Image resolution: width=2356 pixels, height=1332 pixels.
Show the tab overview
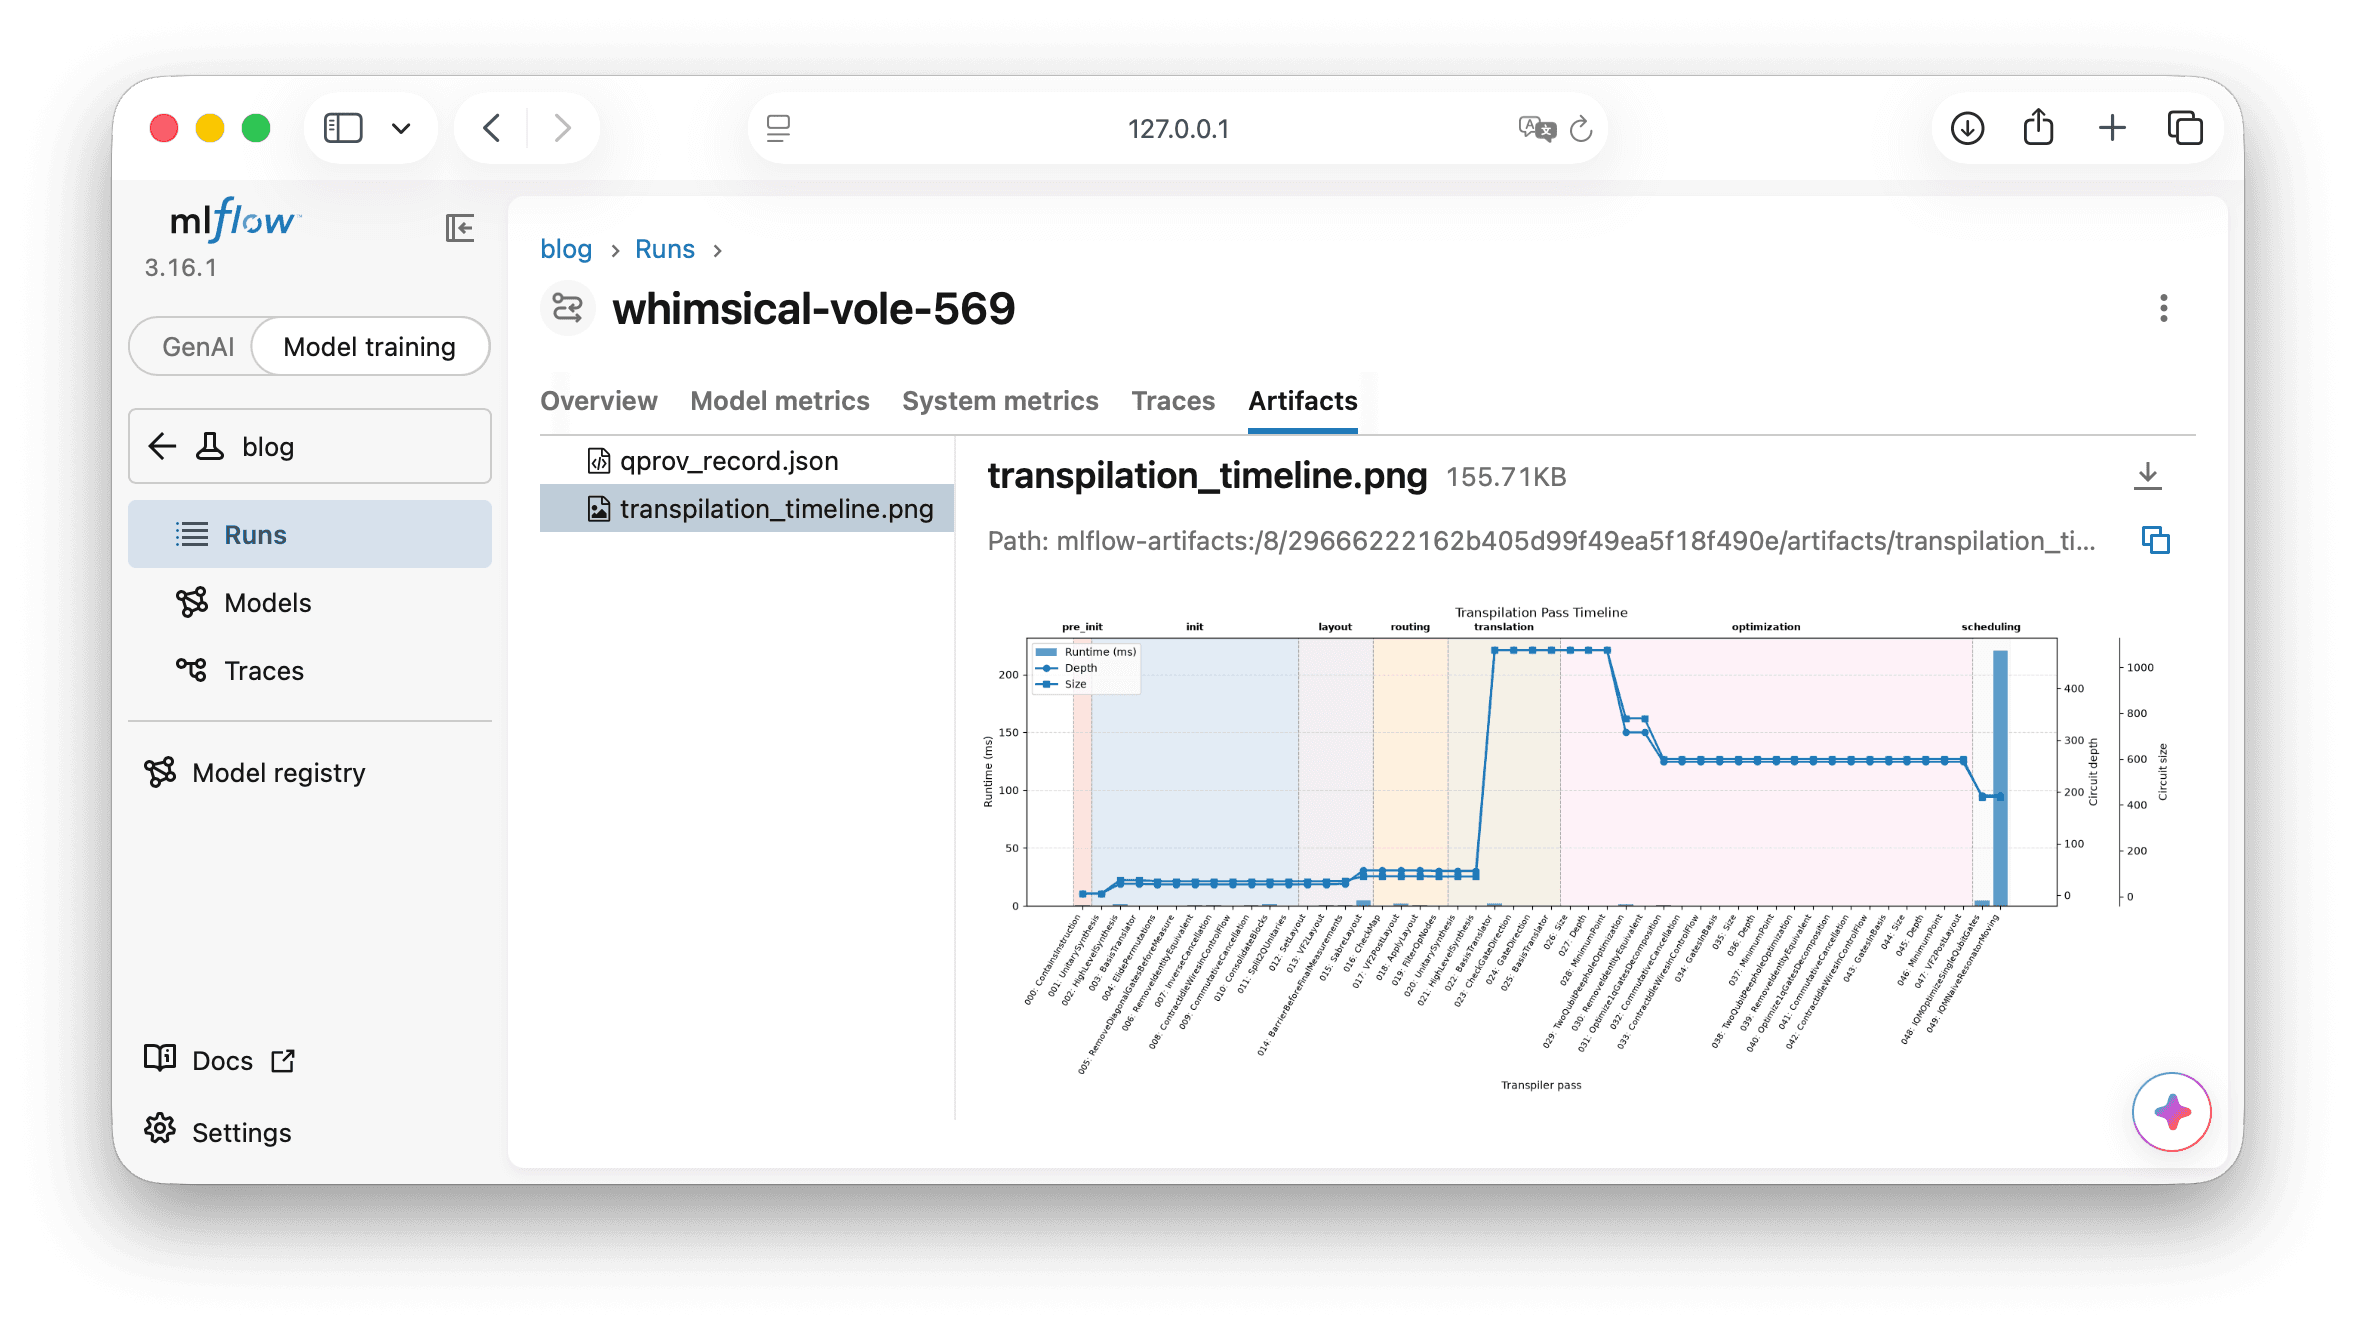(x=2185, y=128)
